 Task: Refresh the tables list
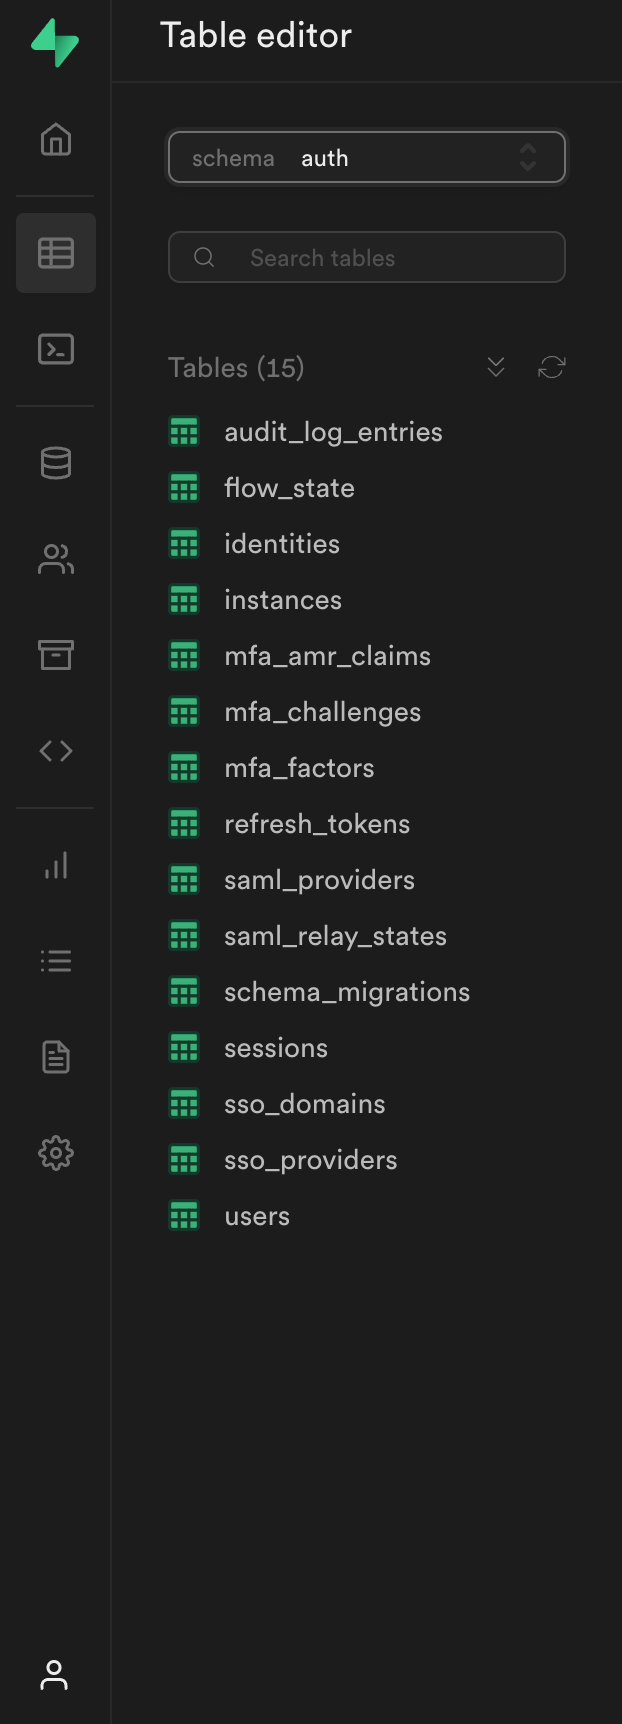pyautogui.click(x=551, y=367)
